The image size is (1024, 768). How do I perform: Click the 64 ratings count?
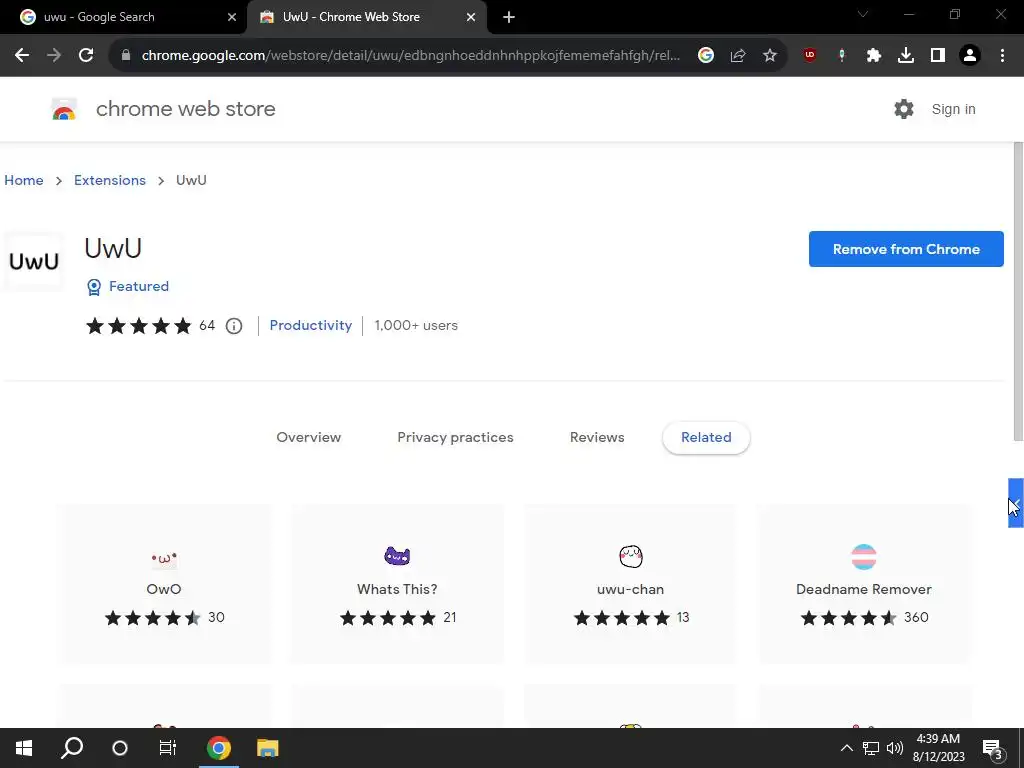click(x=207, y=325)
